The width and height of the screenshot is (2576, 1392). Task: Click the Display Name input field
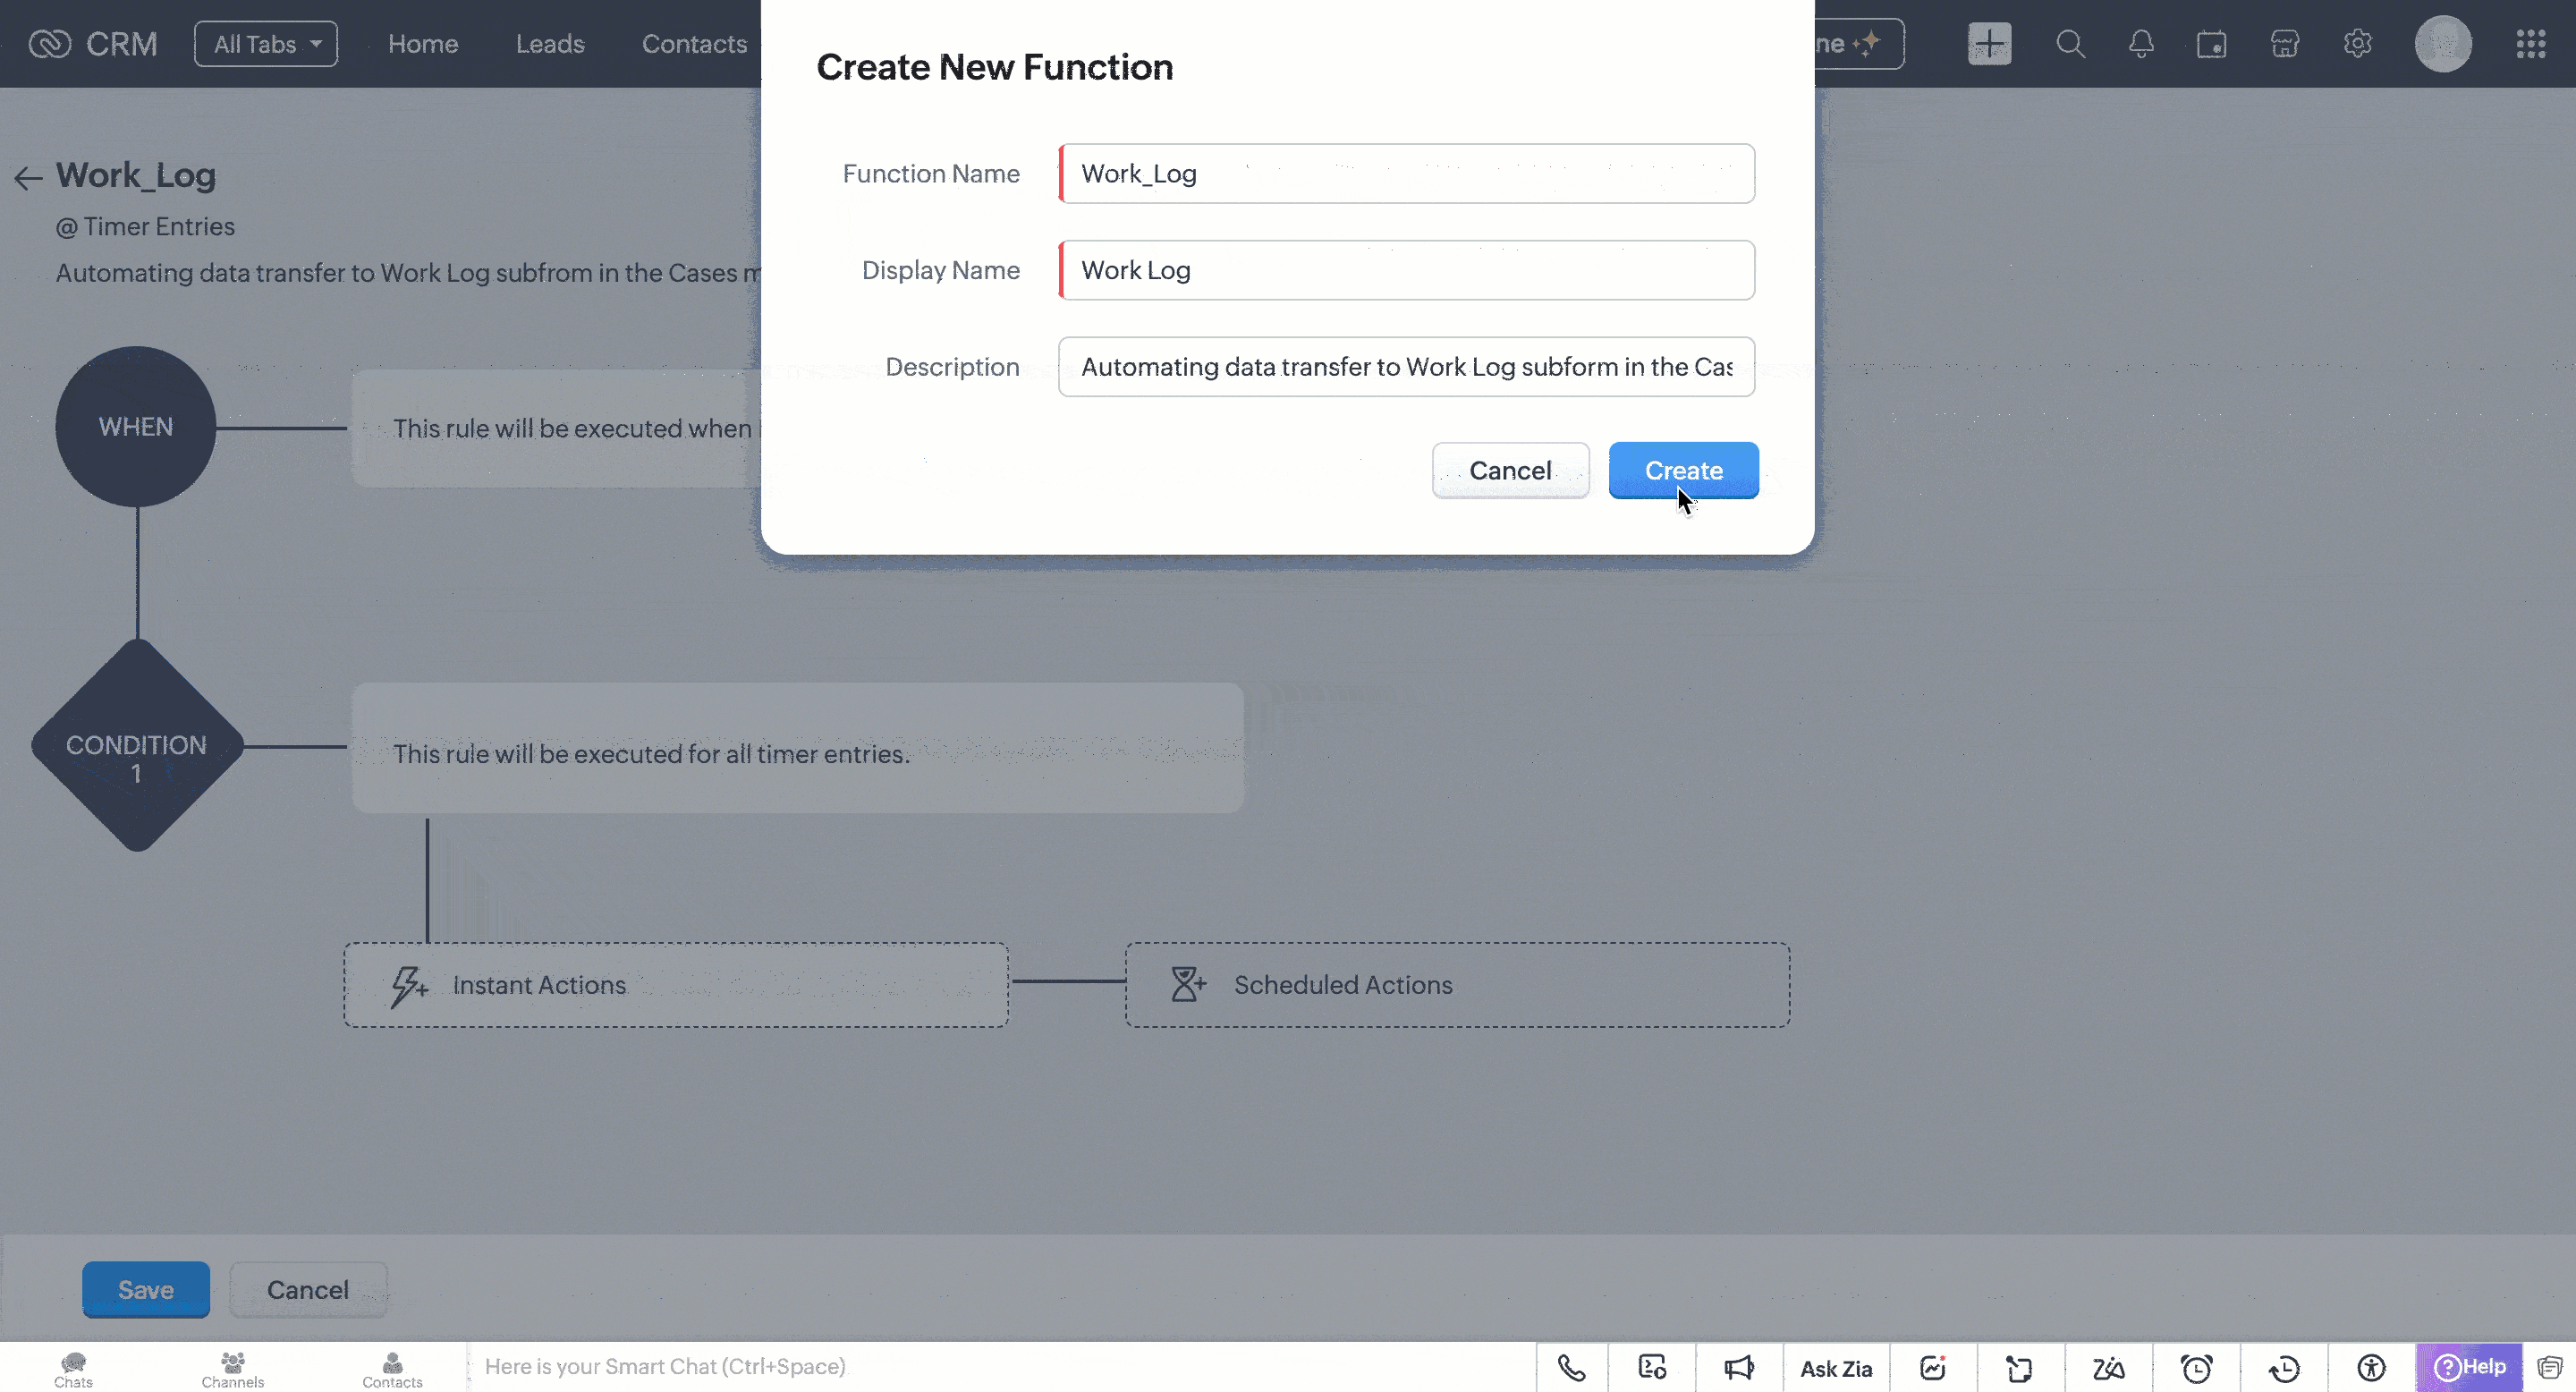pos(1405,270)
